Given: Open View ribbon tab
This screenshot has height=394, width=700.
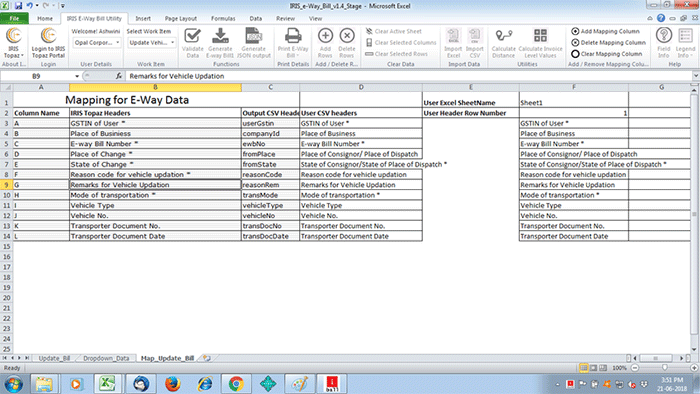Looking at the screenshot, I should [x=315, y=18].
